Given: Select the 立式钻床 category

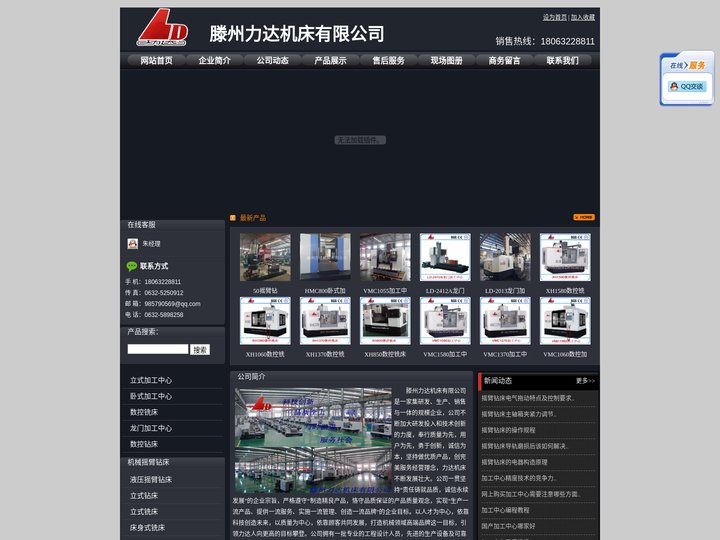Looking at the screenshot, I should pos(144,495).
